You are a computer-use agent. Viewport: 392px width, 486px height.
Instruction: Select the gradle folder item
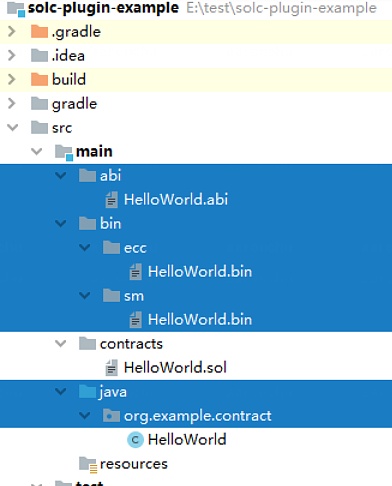74,104
